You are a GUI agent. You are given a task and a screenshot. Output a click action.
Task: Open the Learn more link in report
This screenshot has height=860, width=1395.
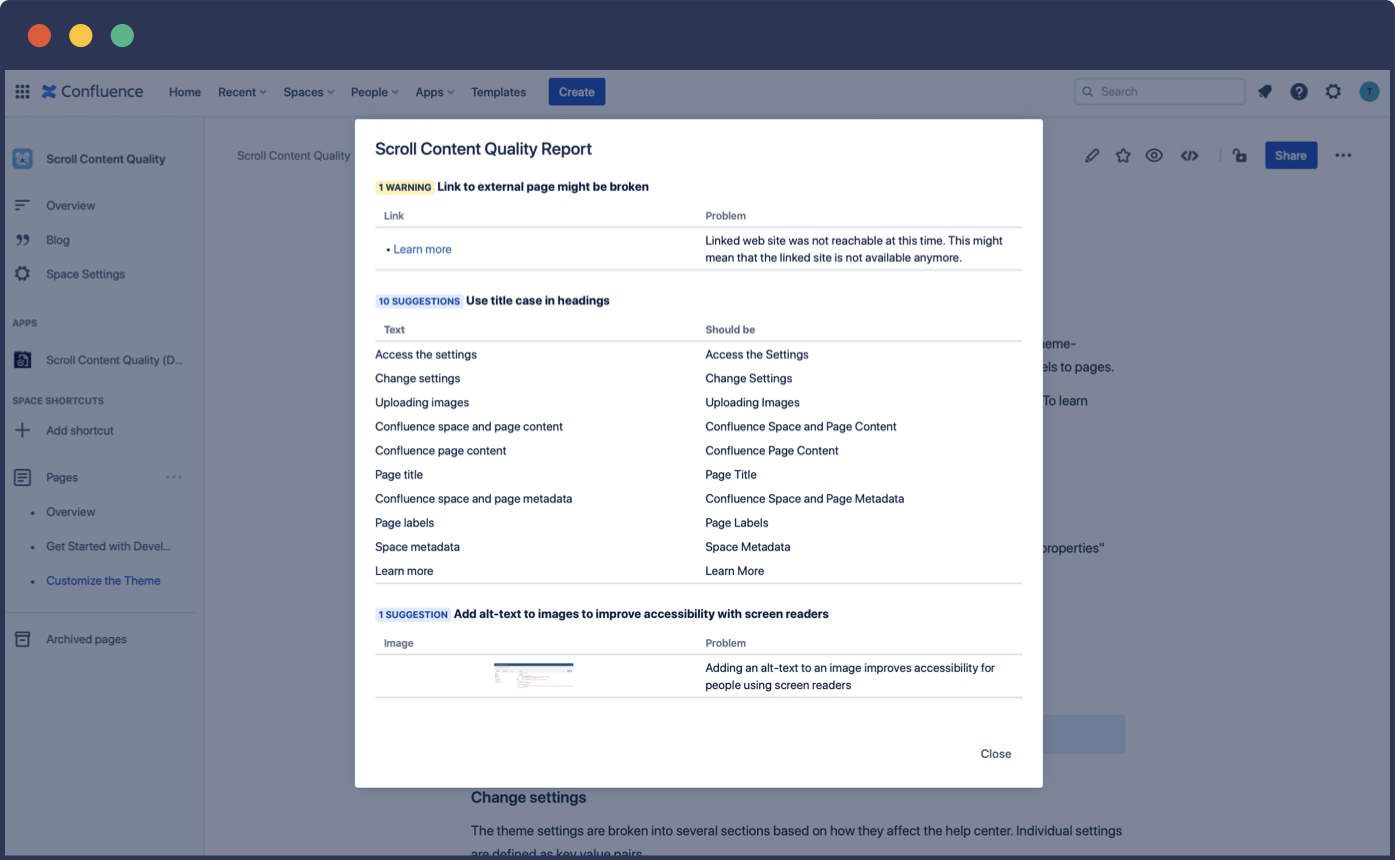click(422, 249)
